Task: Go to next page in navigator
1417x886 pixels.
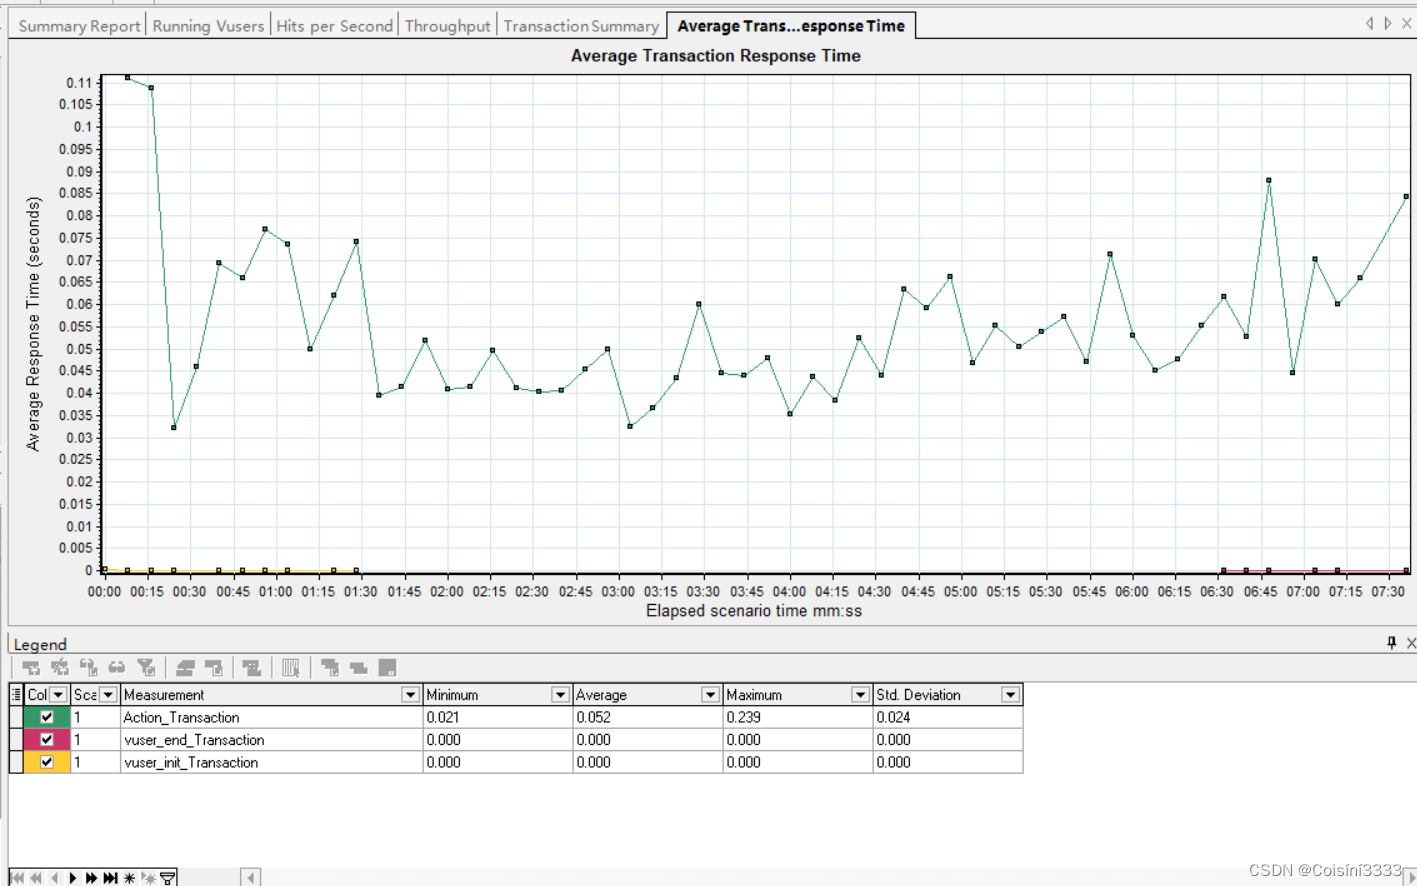Action: pyautogui.click(x=91, y=878)
